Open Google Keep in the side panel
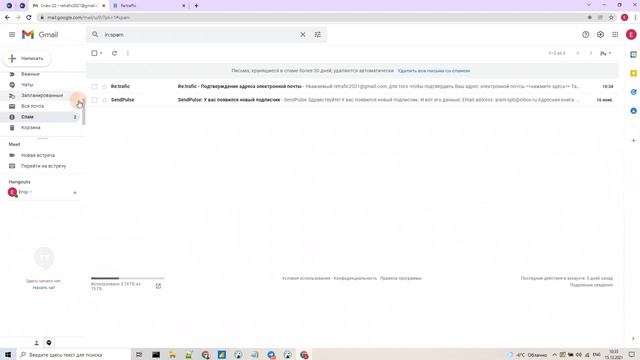Screen dimensions: 640x360 pos(633,73)
